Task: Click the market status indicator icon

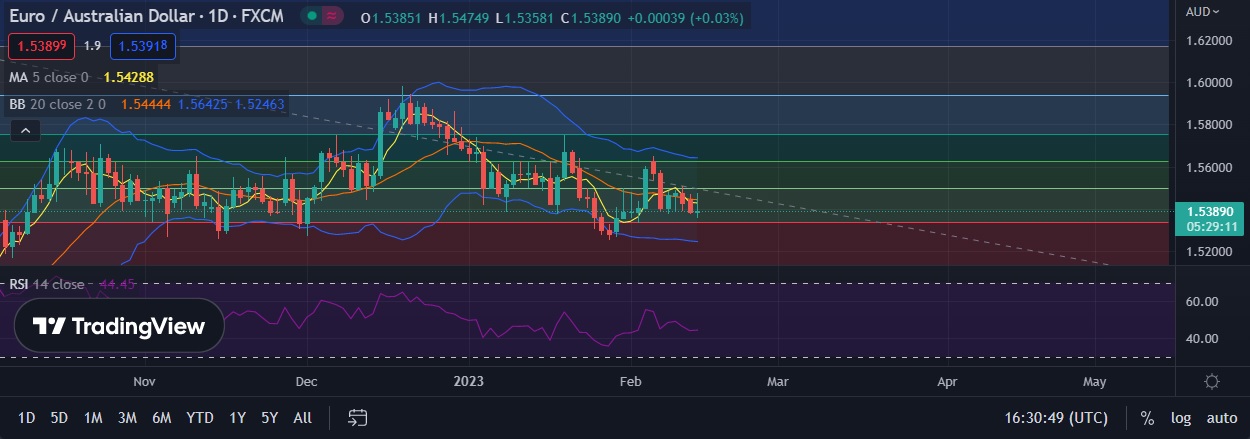Action: coord(332,17)
